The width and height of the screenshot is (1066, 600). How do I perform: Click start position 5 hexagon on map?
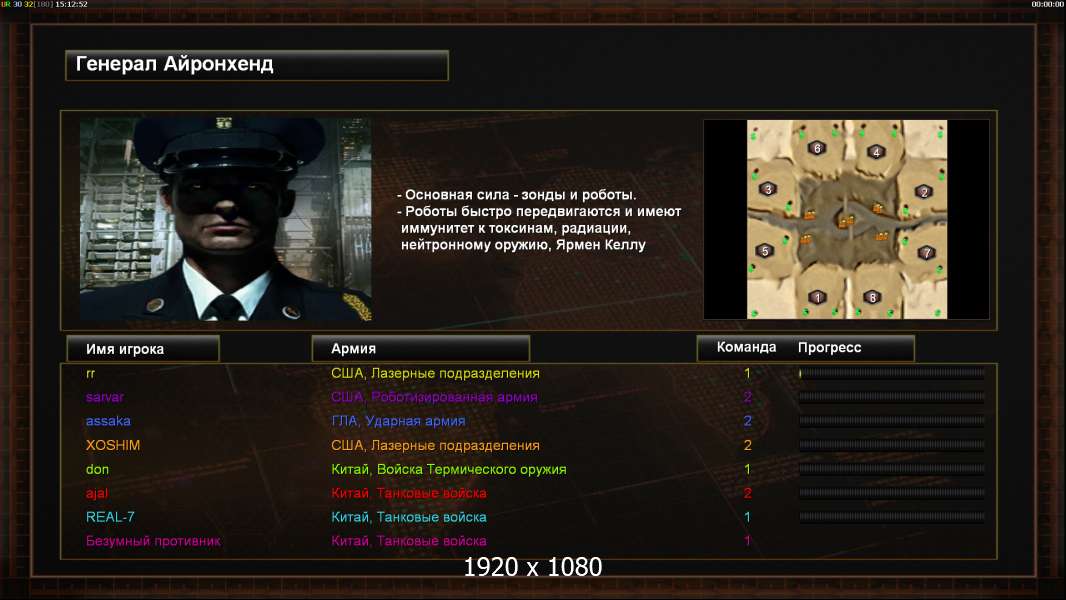pyautogui.click(x=765, y=251)
